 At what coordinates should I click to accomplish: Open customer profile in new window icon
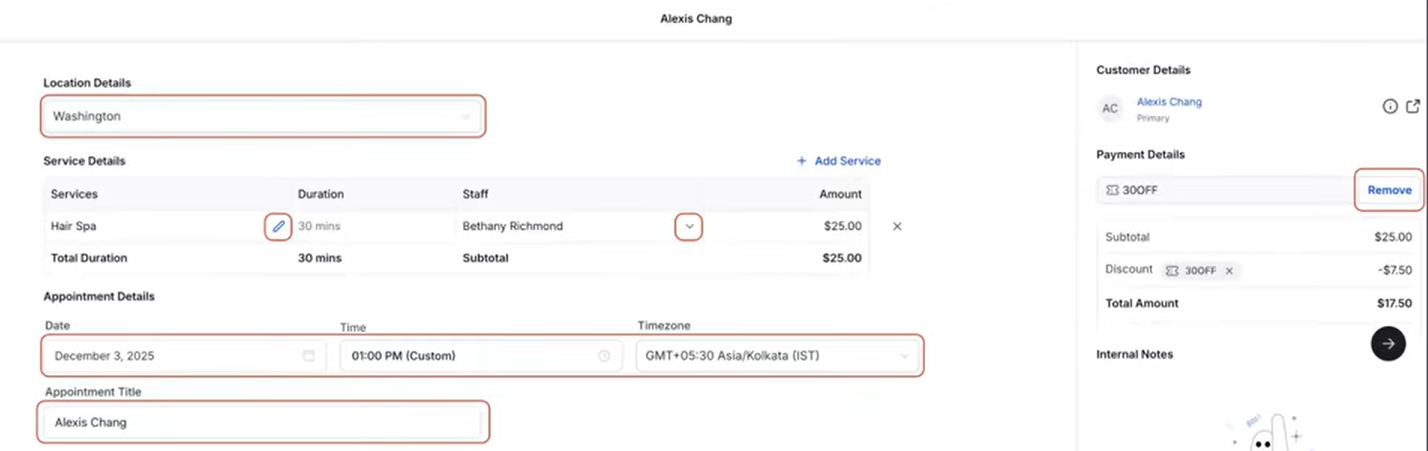pos(1412,107)
